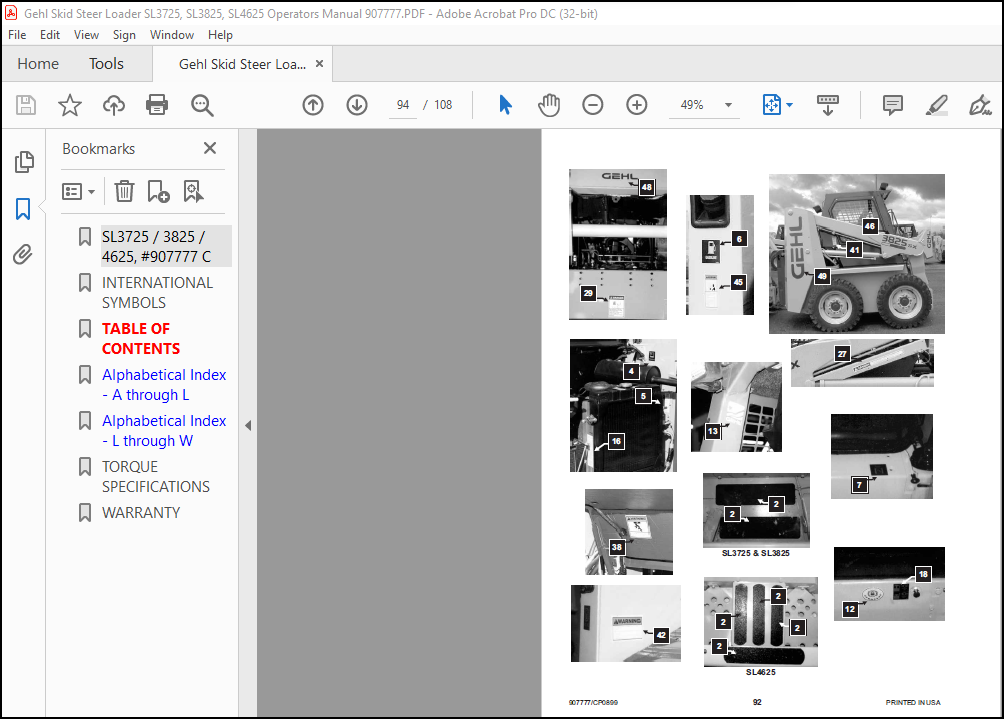
Task: Open the Sign document pen icon
Action: click(x=980, y=105)
